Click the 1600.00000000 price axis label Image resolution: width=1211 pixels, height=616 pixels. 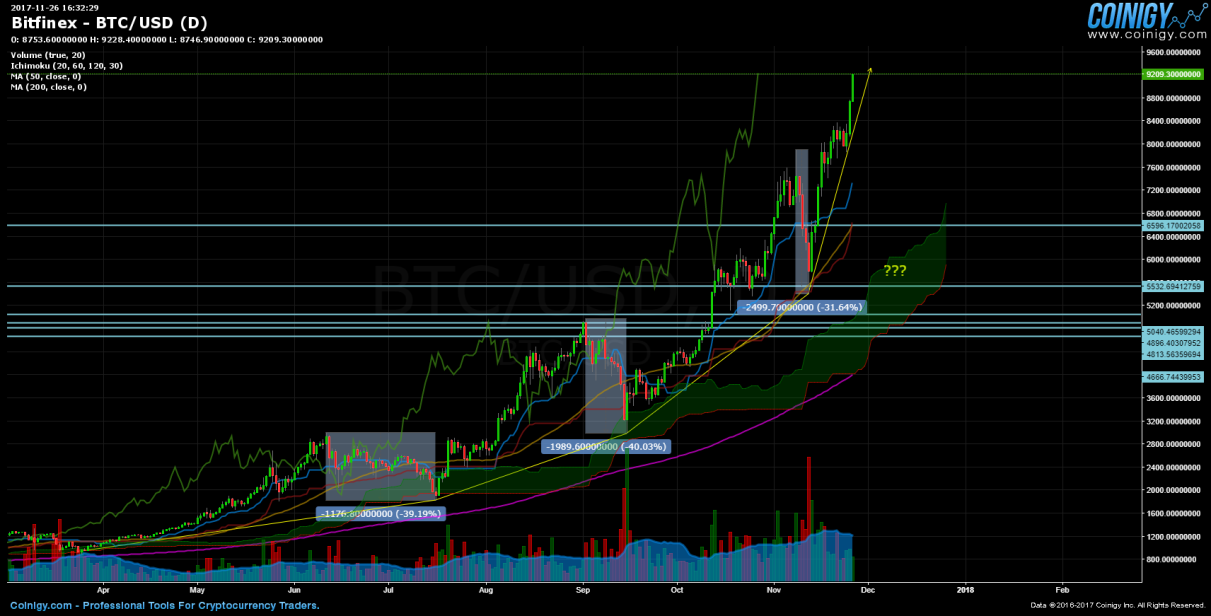point(1174,513)
